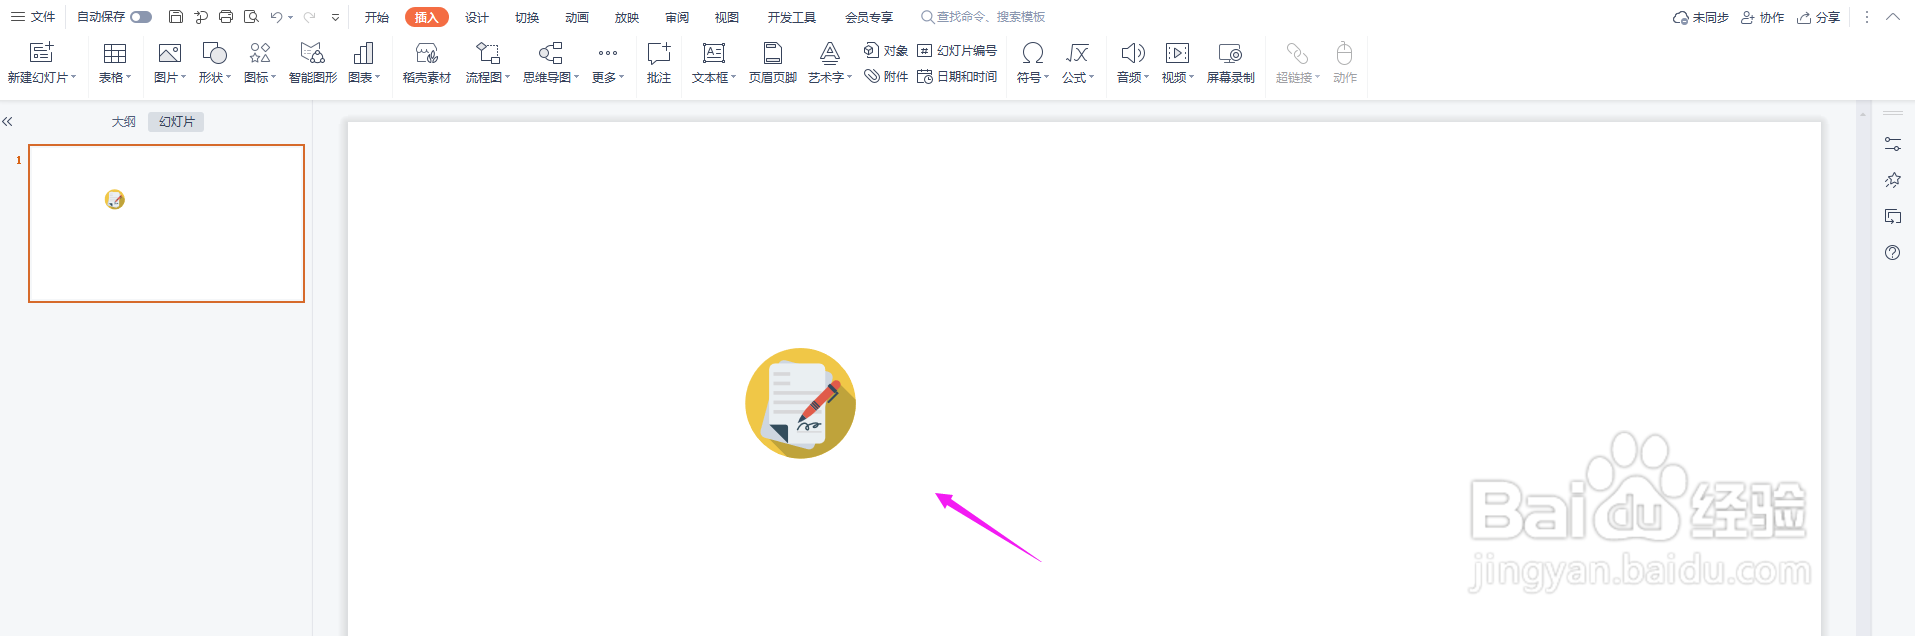
Task: Click the 查找命令 search field
Action: coord(984,17)
